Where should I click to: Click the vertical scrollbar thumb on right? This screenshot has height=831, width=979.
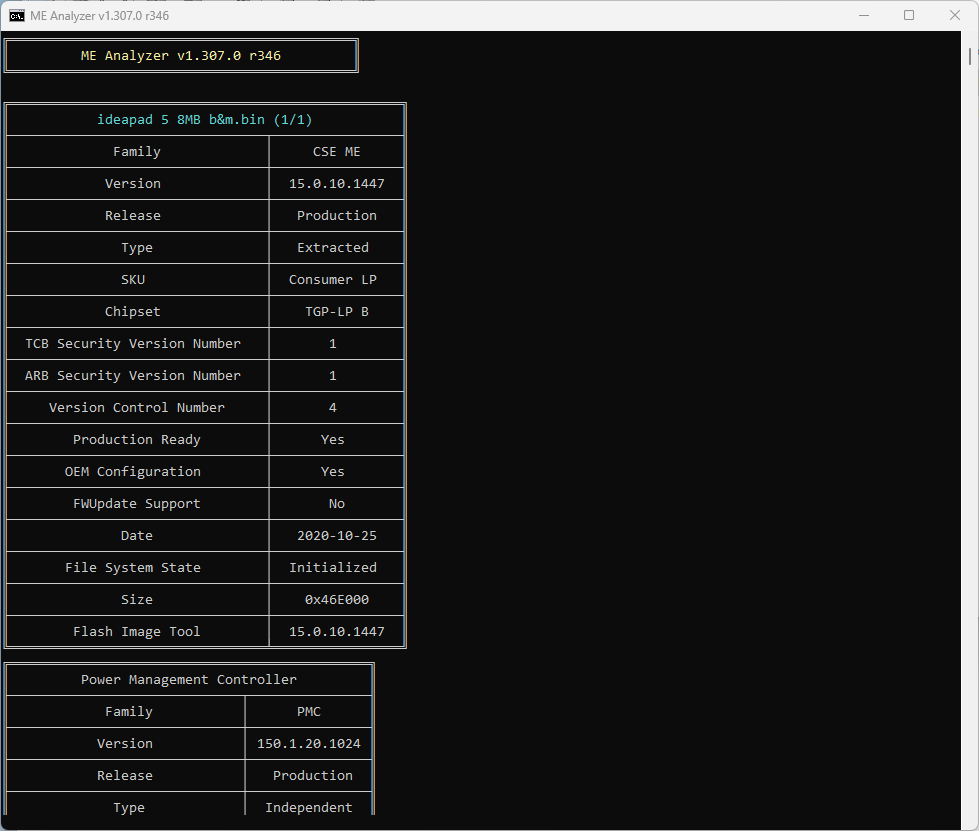[x=970, y=56]
